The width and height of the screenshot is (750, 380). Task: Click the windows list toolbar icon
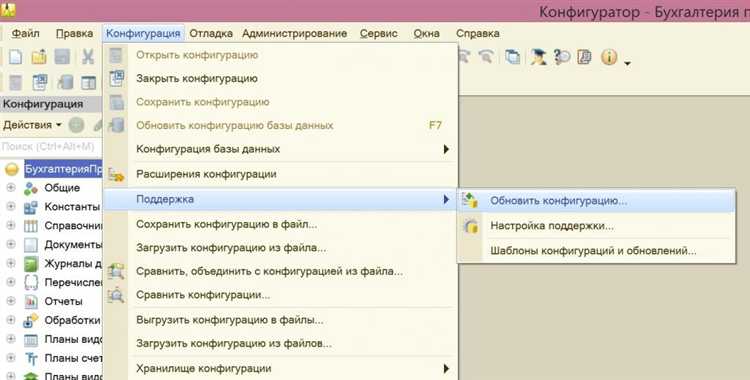click(512, 57)
